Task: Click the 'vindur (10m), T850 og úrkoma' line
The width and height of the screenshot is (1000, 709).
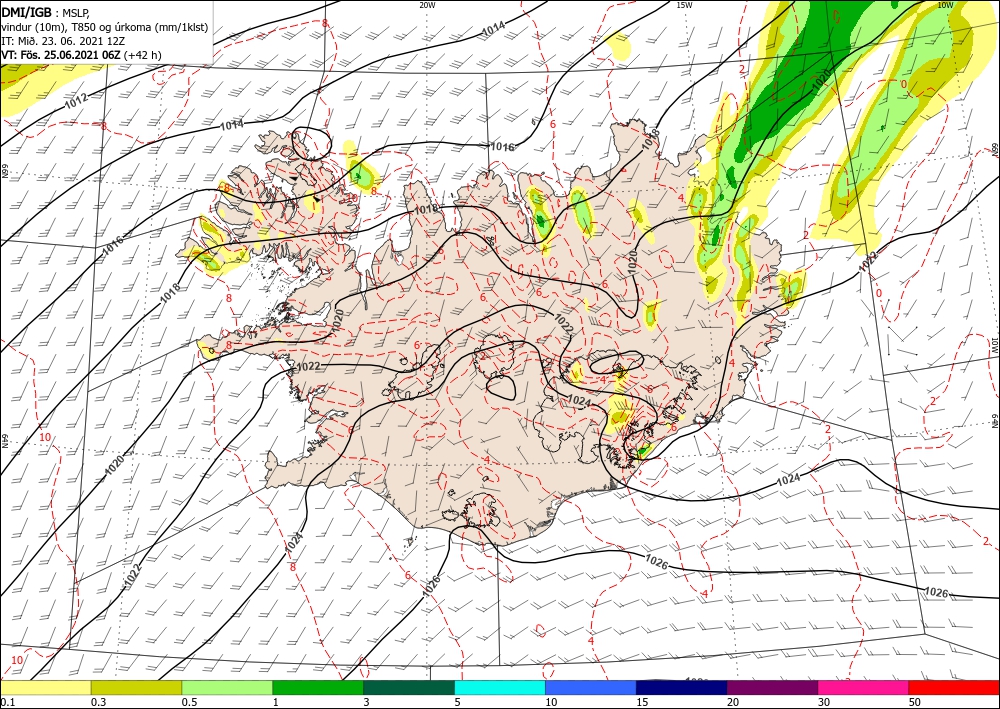Action: point(105,27)
